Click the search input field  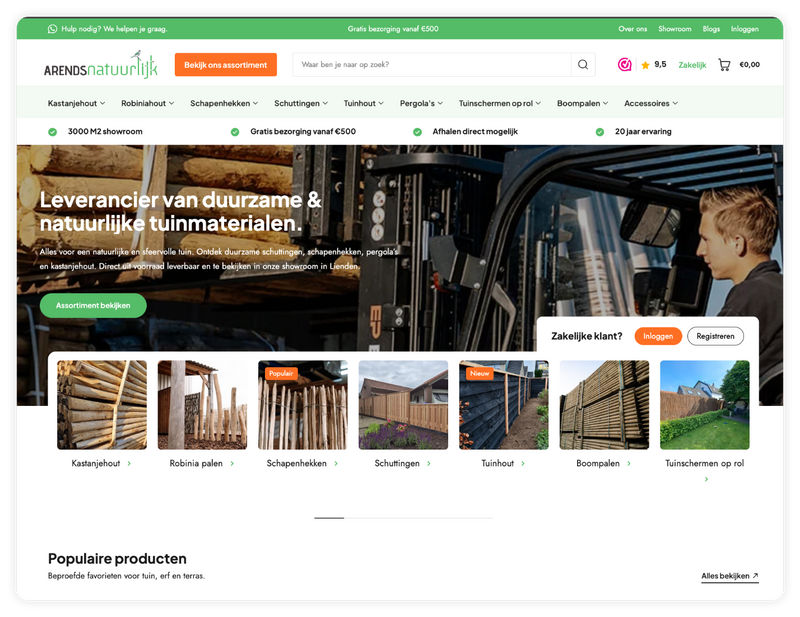click(432, 65)
